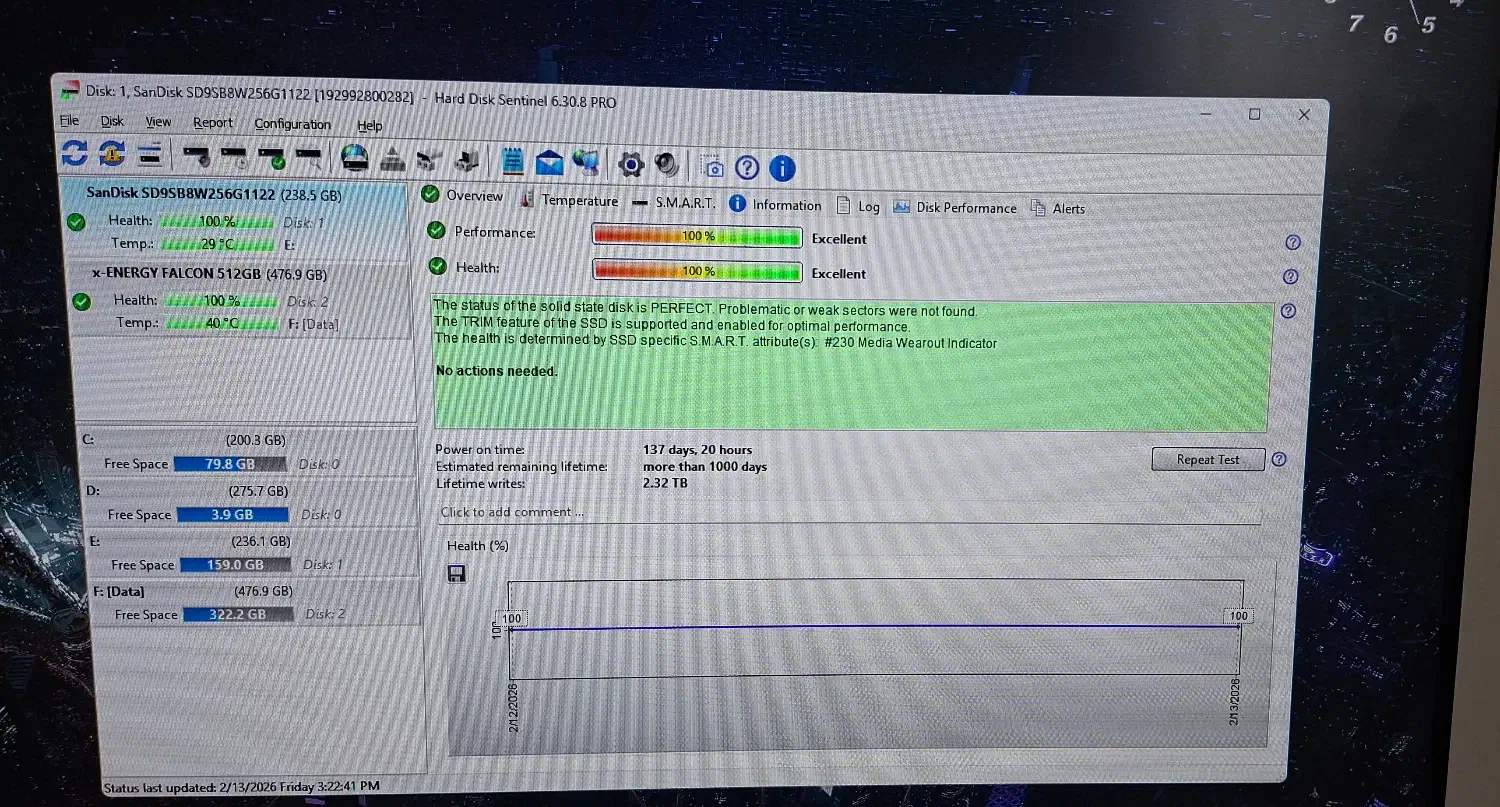Click the blue Refresh arrows toolbar icon
The image size is (1500, 807).
[73, 153]
